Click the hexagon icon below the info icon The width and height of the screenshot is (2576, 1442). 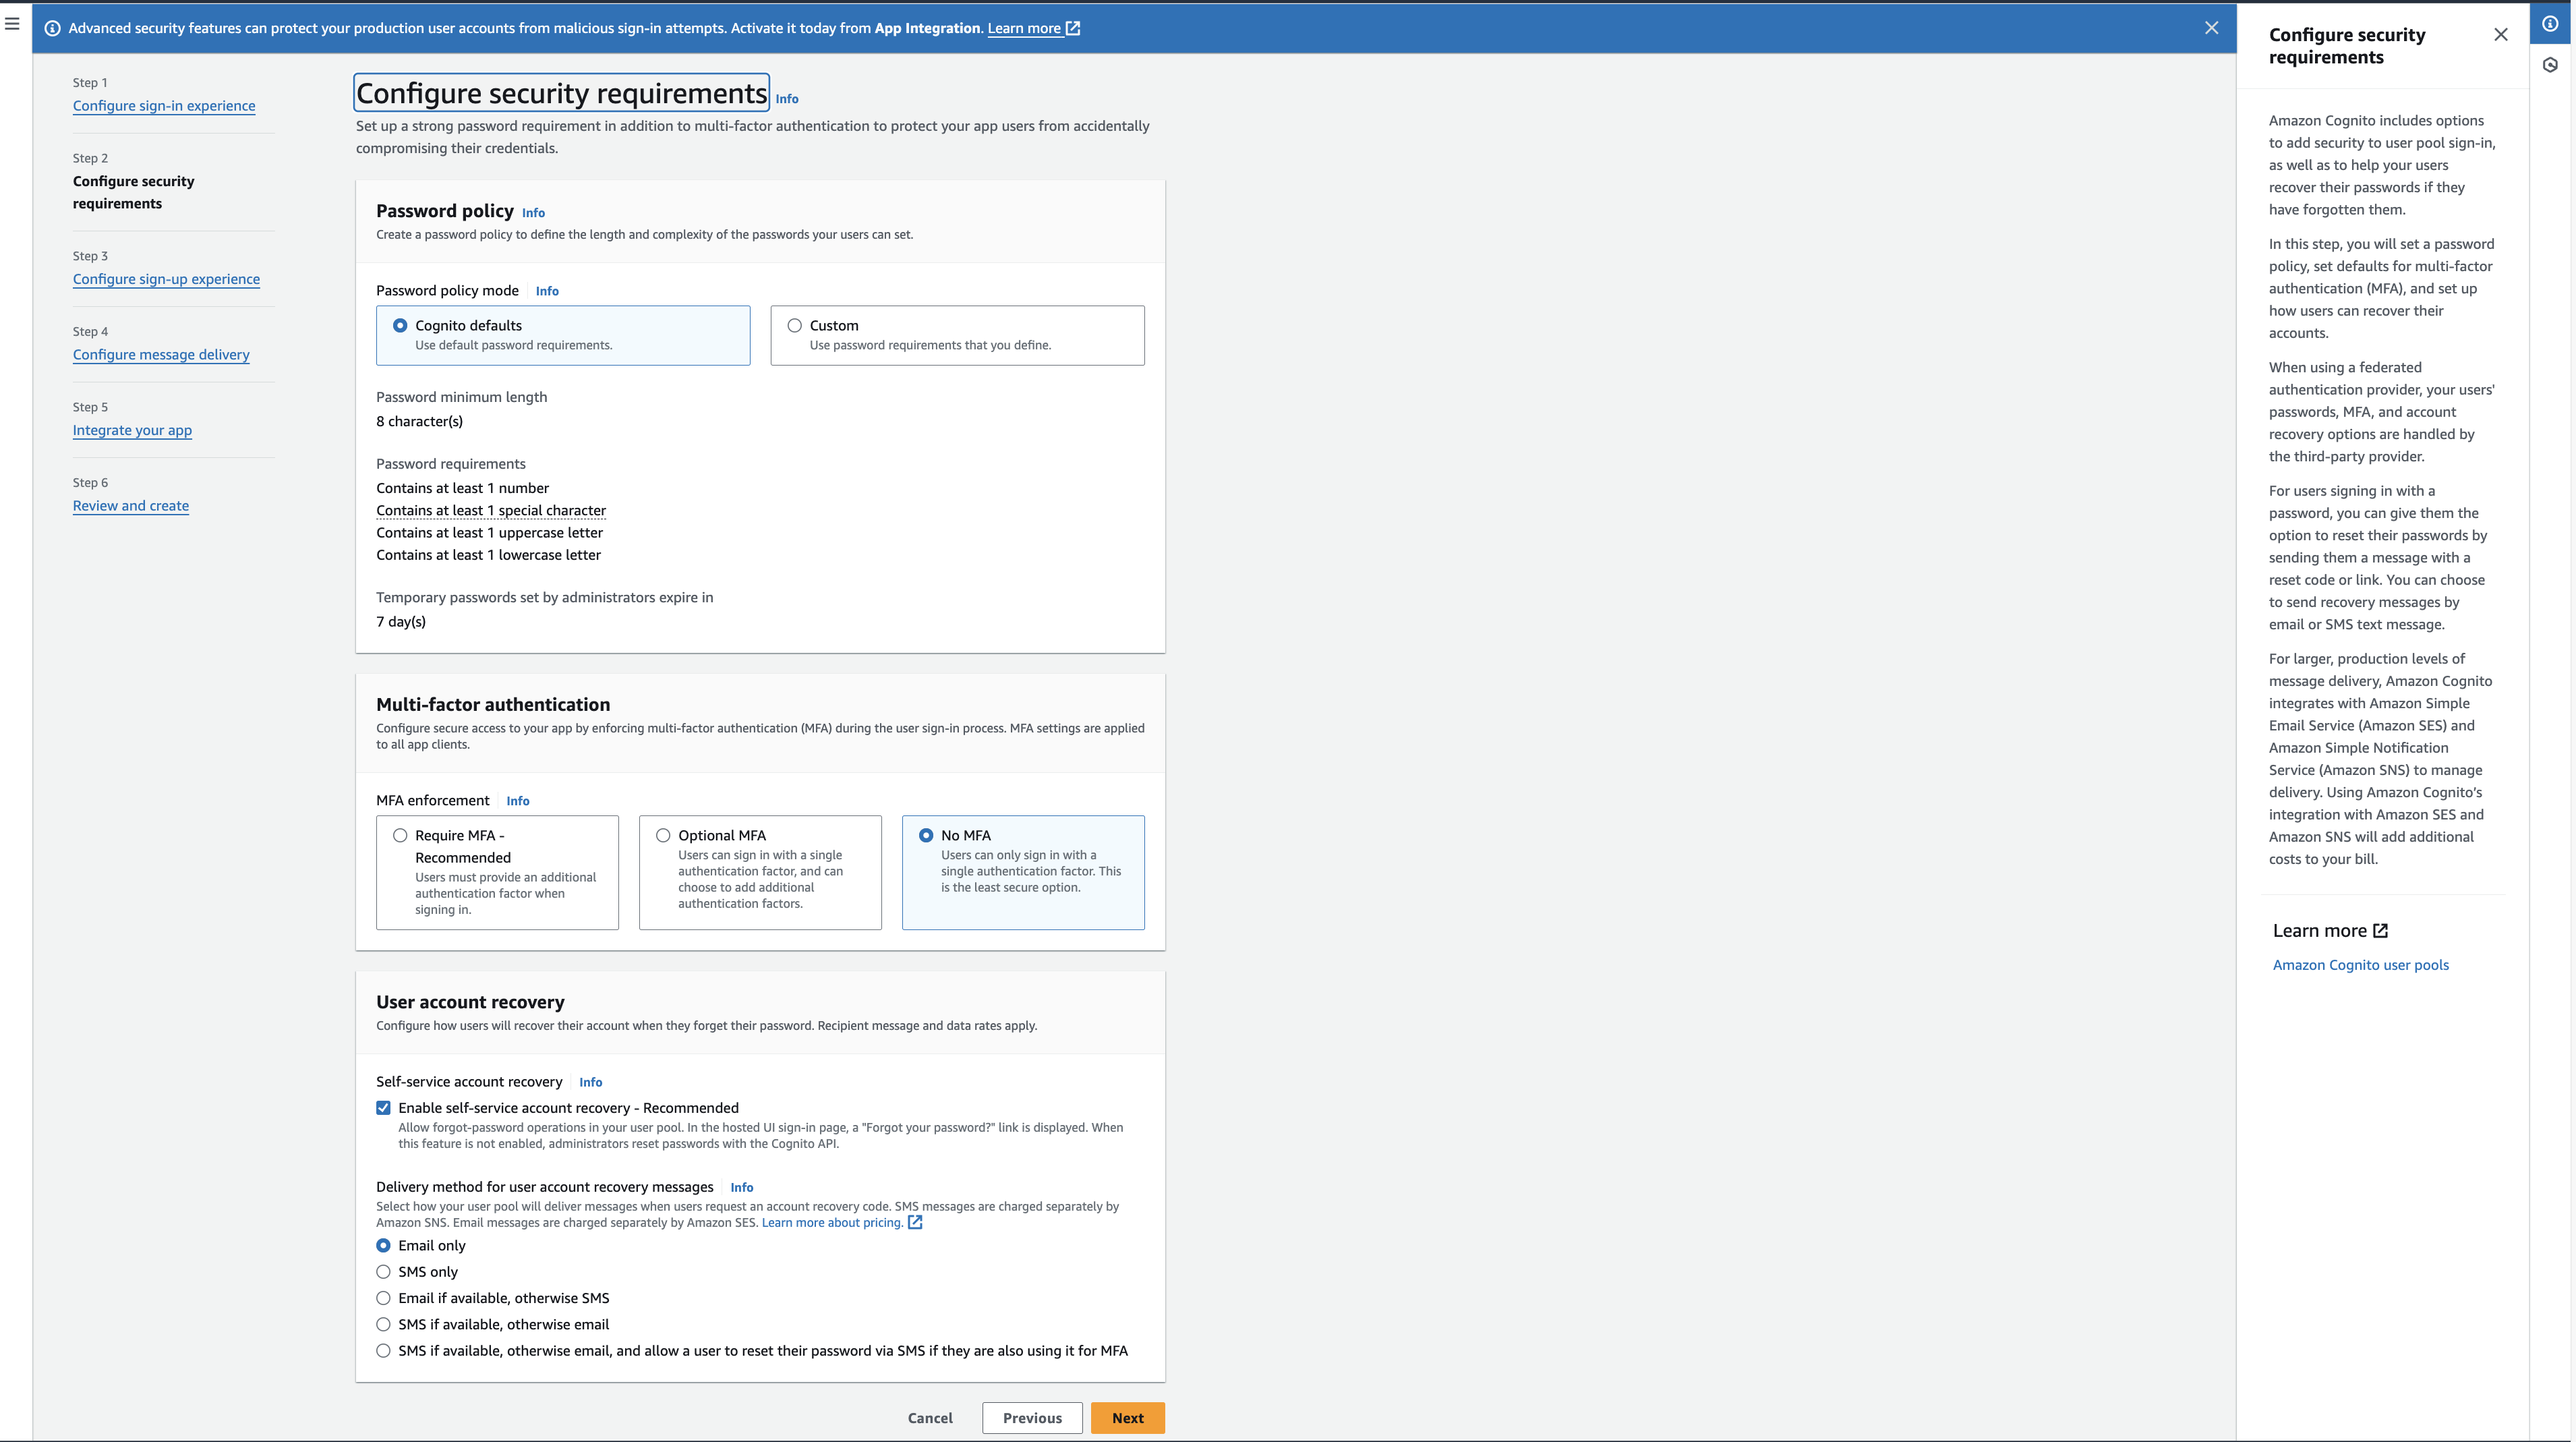coord(2550,65)
